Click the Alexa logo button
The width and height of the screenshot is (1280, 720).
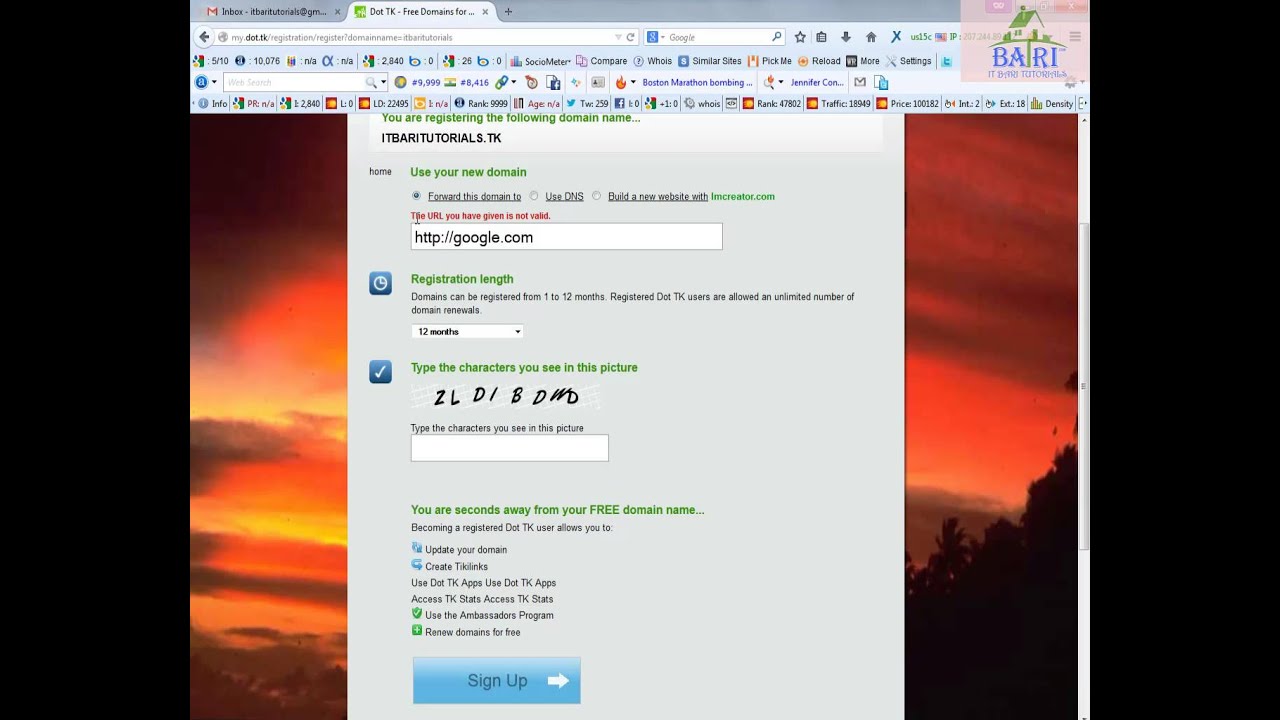201,82
